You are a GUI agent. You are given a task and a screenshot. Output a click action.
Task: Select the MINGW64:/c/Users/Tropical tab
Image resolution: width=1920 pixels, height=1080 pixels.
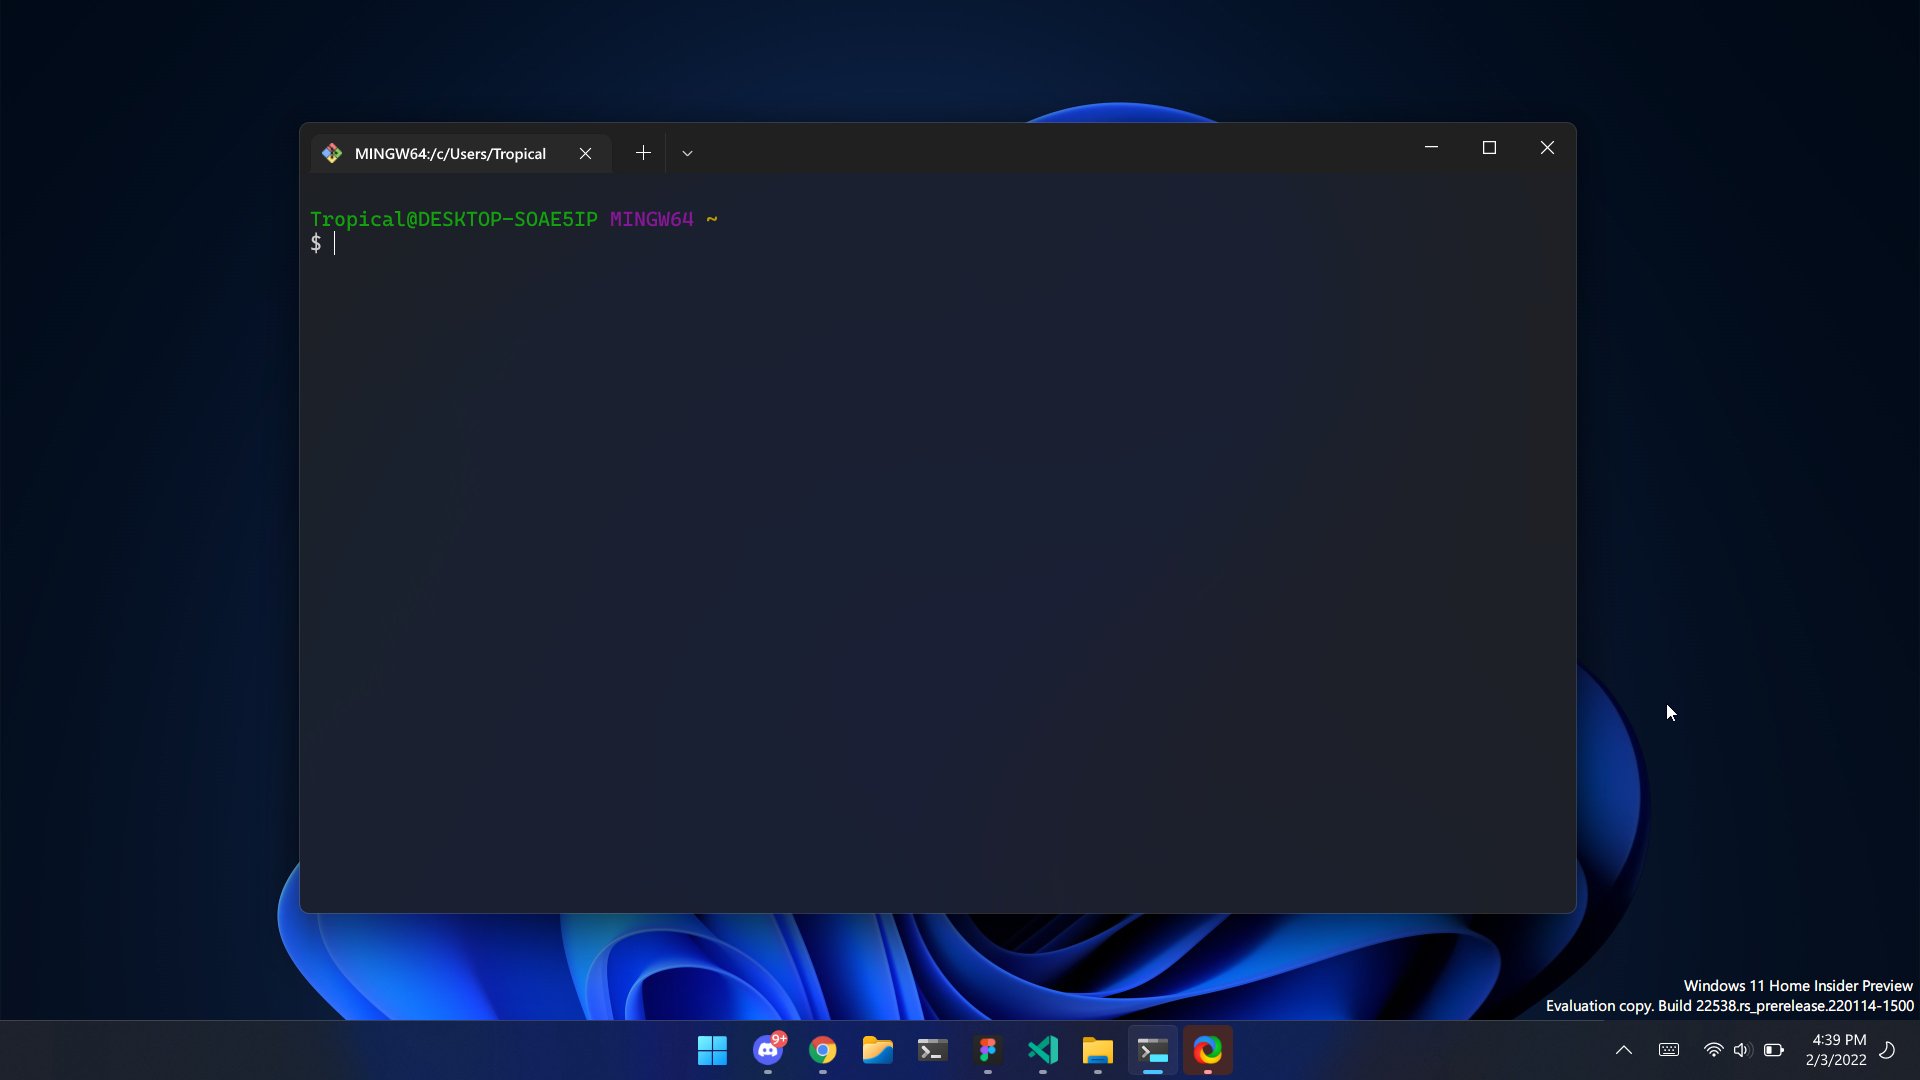click(452, 153)
